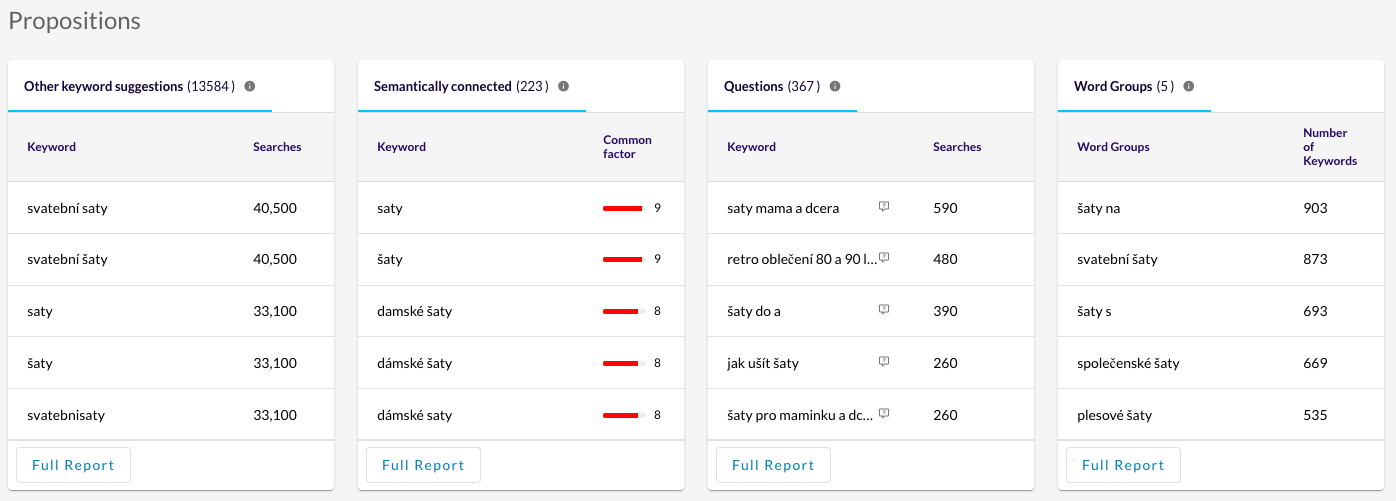Screen dimensions: 1396x501
Task: Click info icon beside Word Groups heading
Action: pyautogui.click(x=1189, y=87)
